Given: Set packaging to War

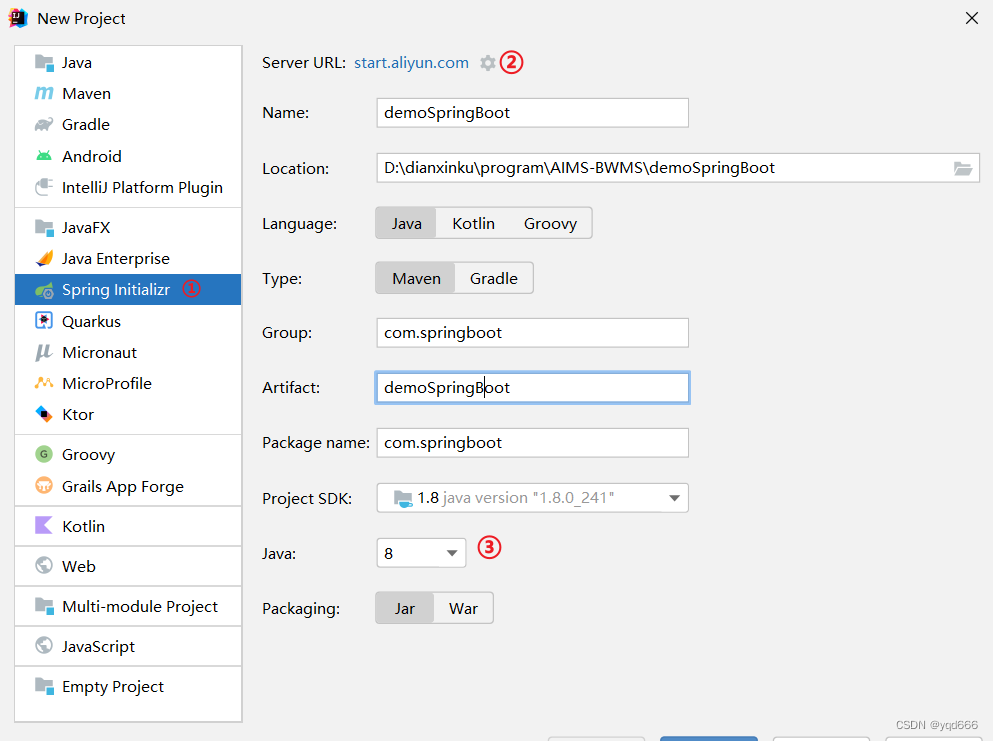Looking at the screenshot, I should tap(463, 609).
